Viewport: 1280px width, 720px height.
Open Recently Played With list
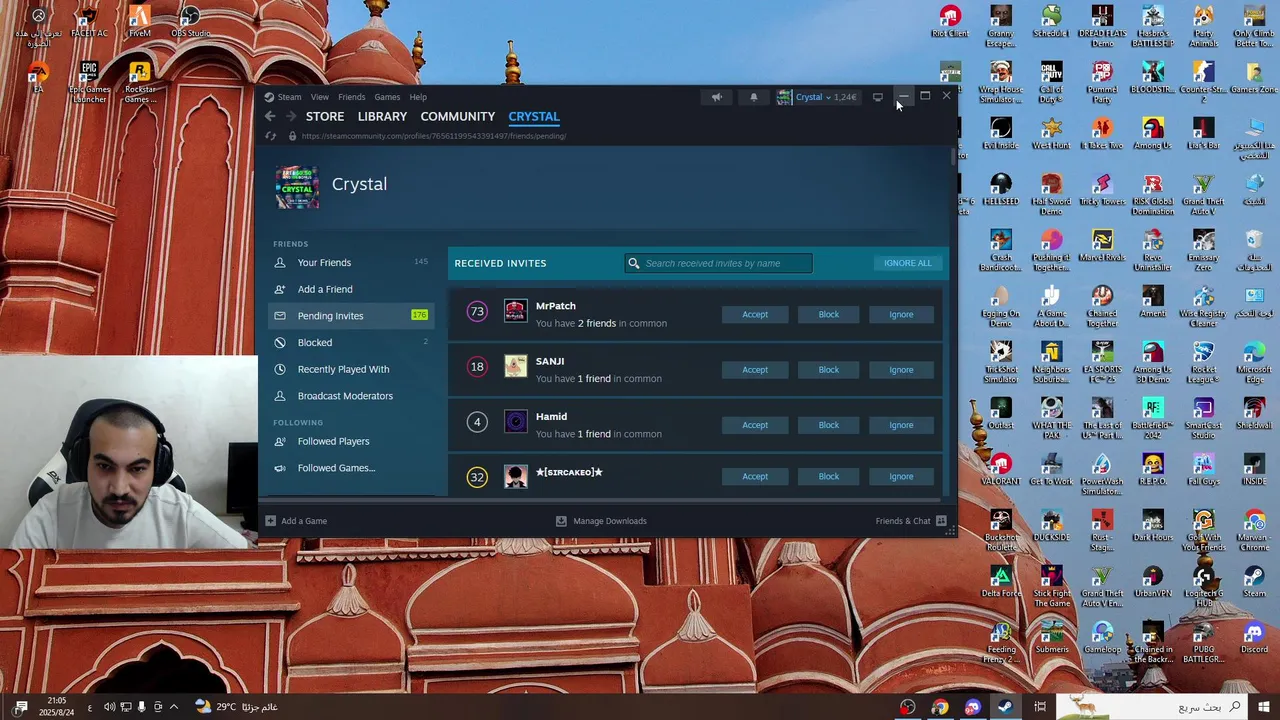click(351, 369)
